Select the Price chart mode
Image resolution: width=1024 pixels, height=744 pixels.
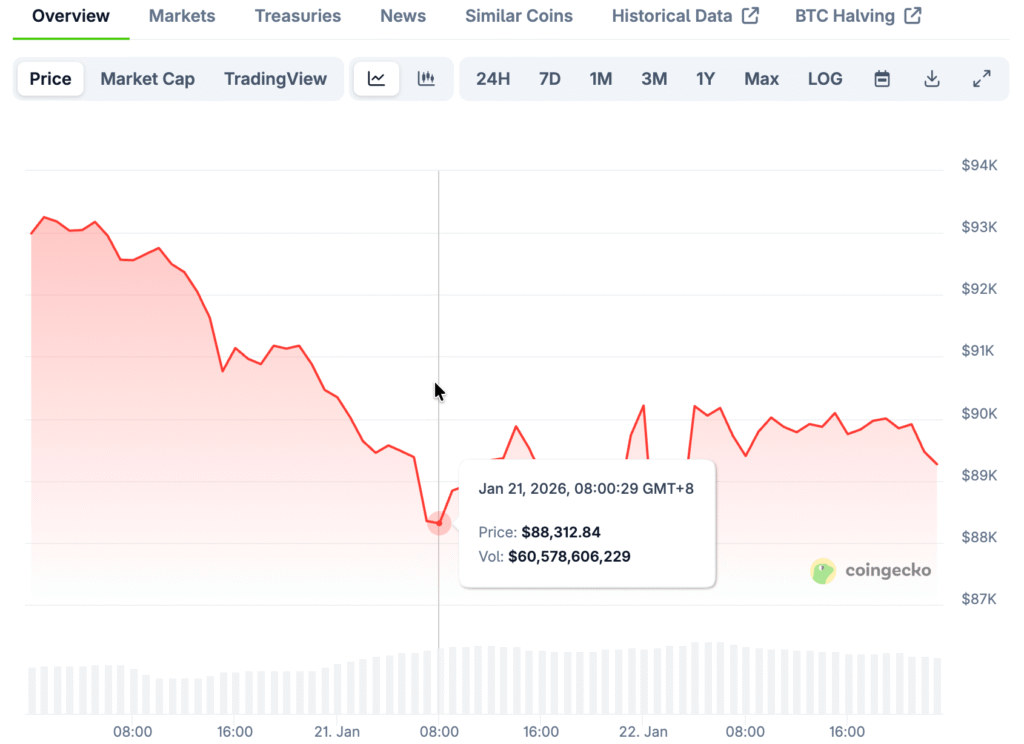coord(50,79)
